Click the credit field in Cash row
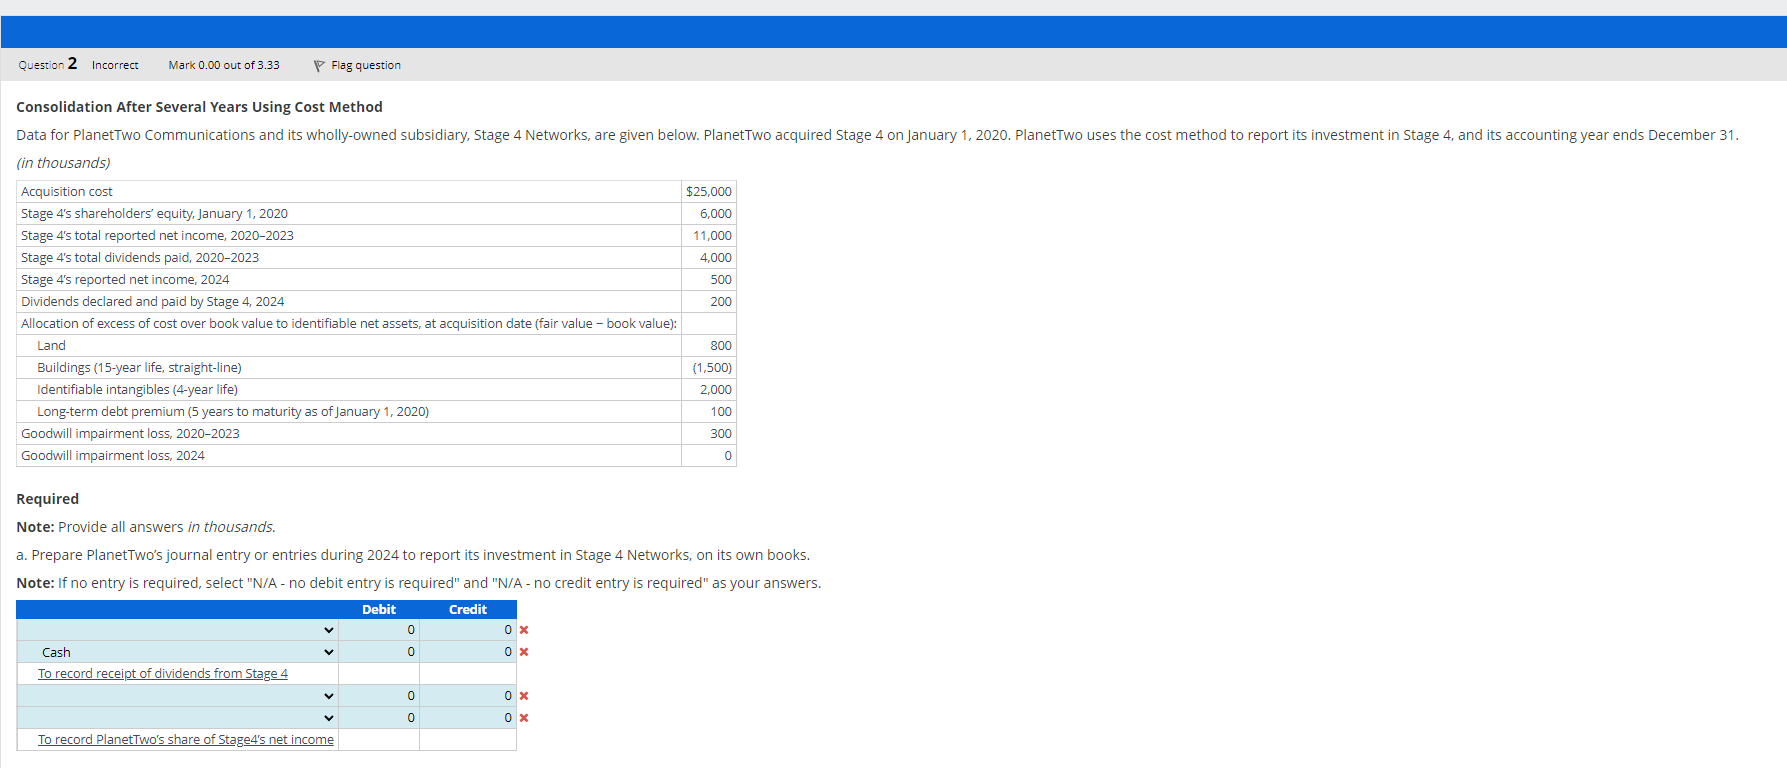This screenshot has height=768, width=1787. point(468,652)
